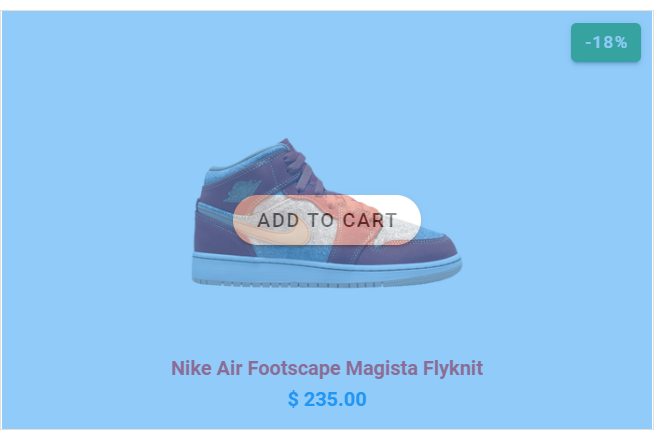Image resolution: width=658 pixels, height=437 pixels.
Task: Click the dollar sign in the price
Action: [x=293, y=399]
